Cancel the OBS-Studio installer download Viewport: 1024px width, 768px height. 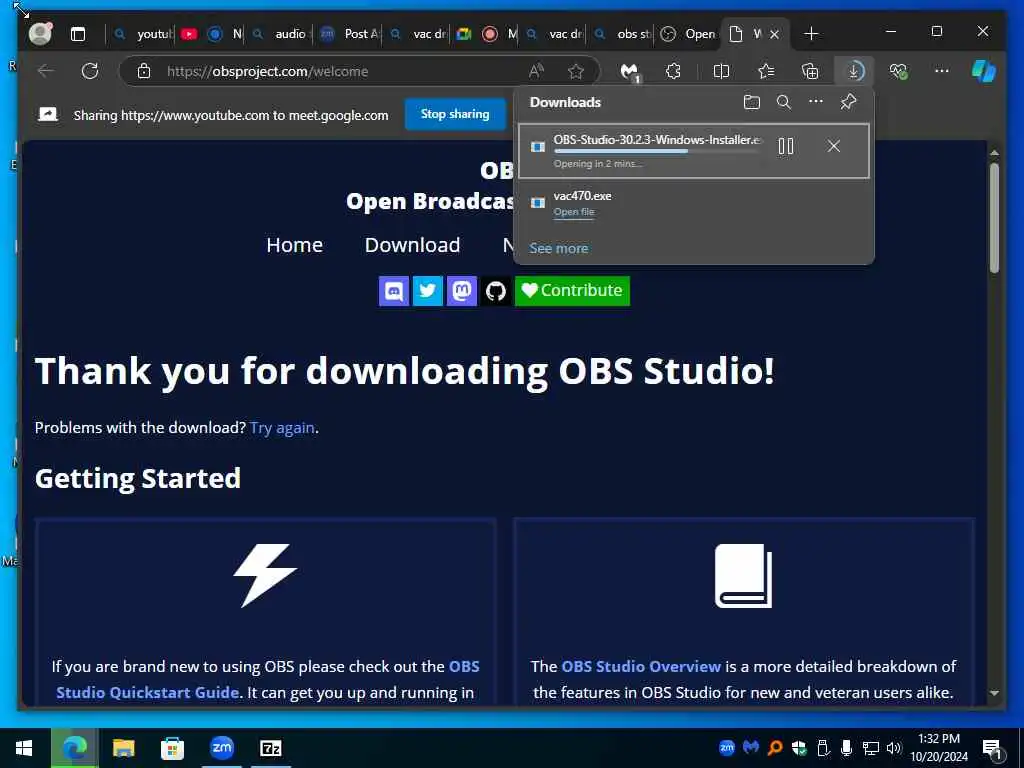(833, 146)
